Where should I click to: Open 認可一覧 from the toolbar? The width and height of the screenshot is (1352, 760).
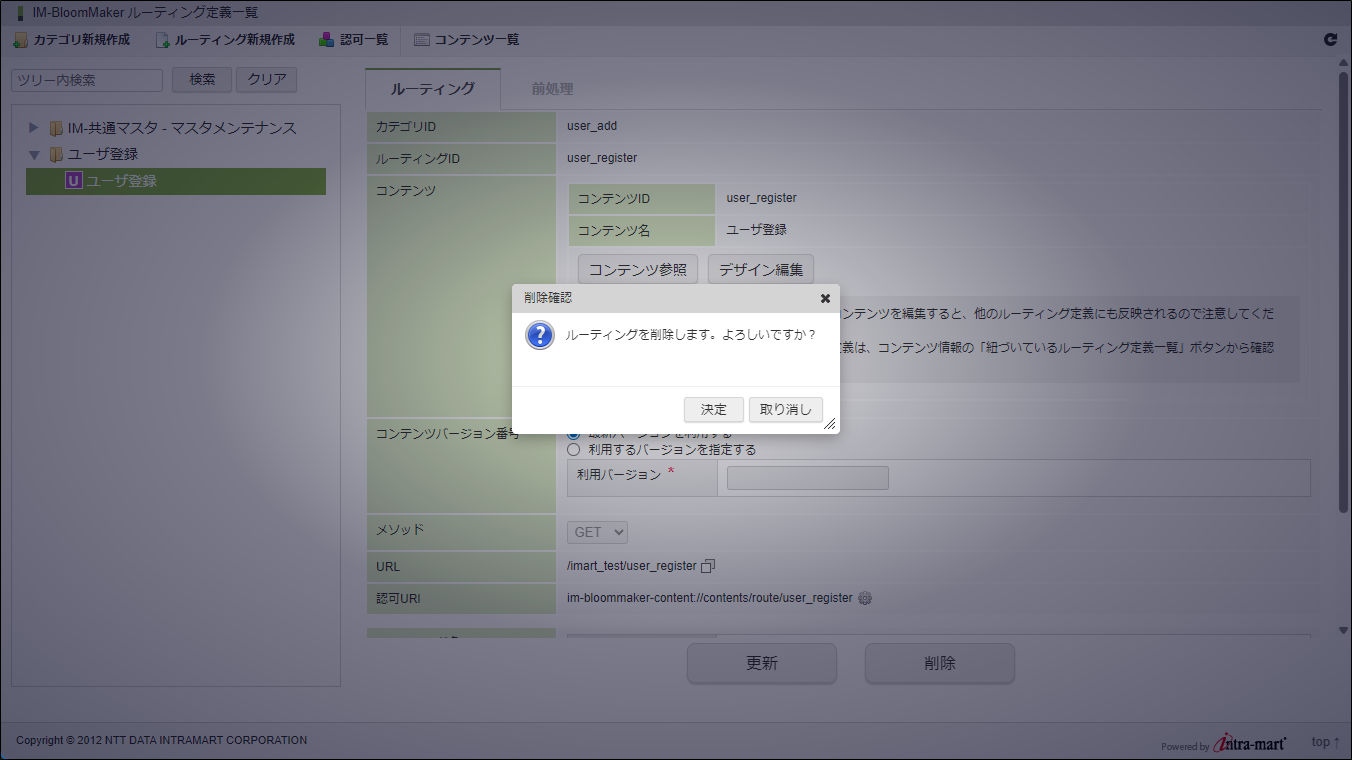[x=354, y=40]
